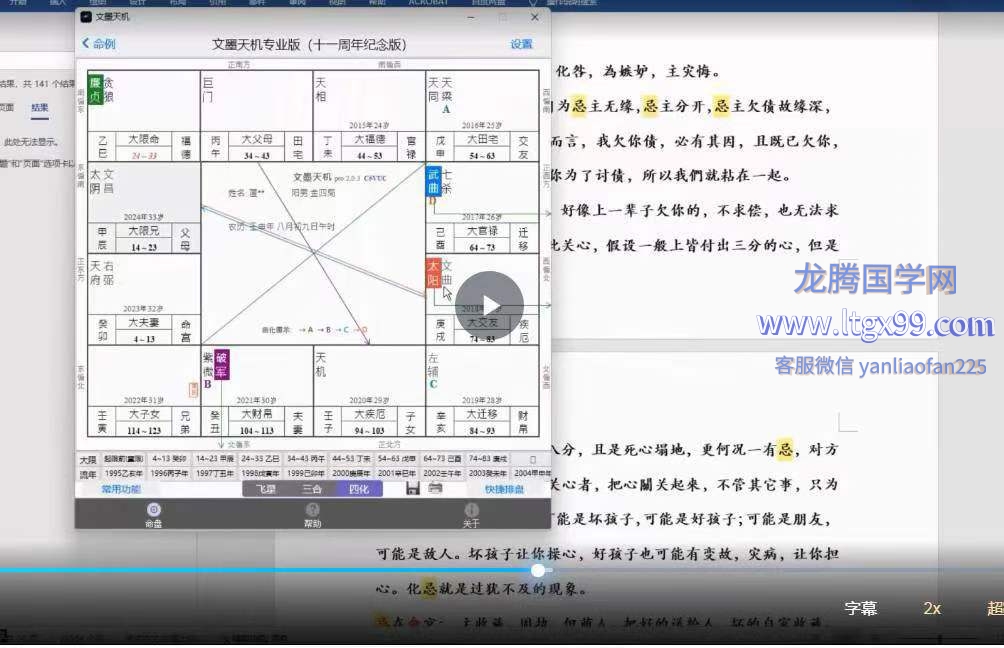Click the 天机 star in the bottom palace
The height and width of the screenshot is (648, 1004).
click(x=321, y=364)
